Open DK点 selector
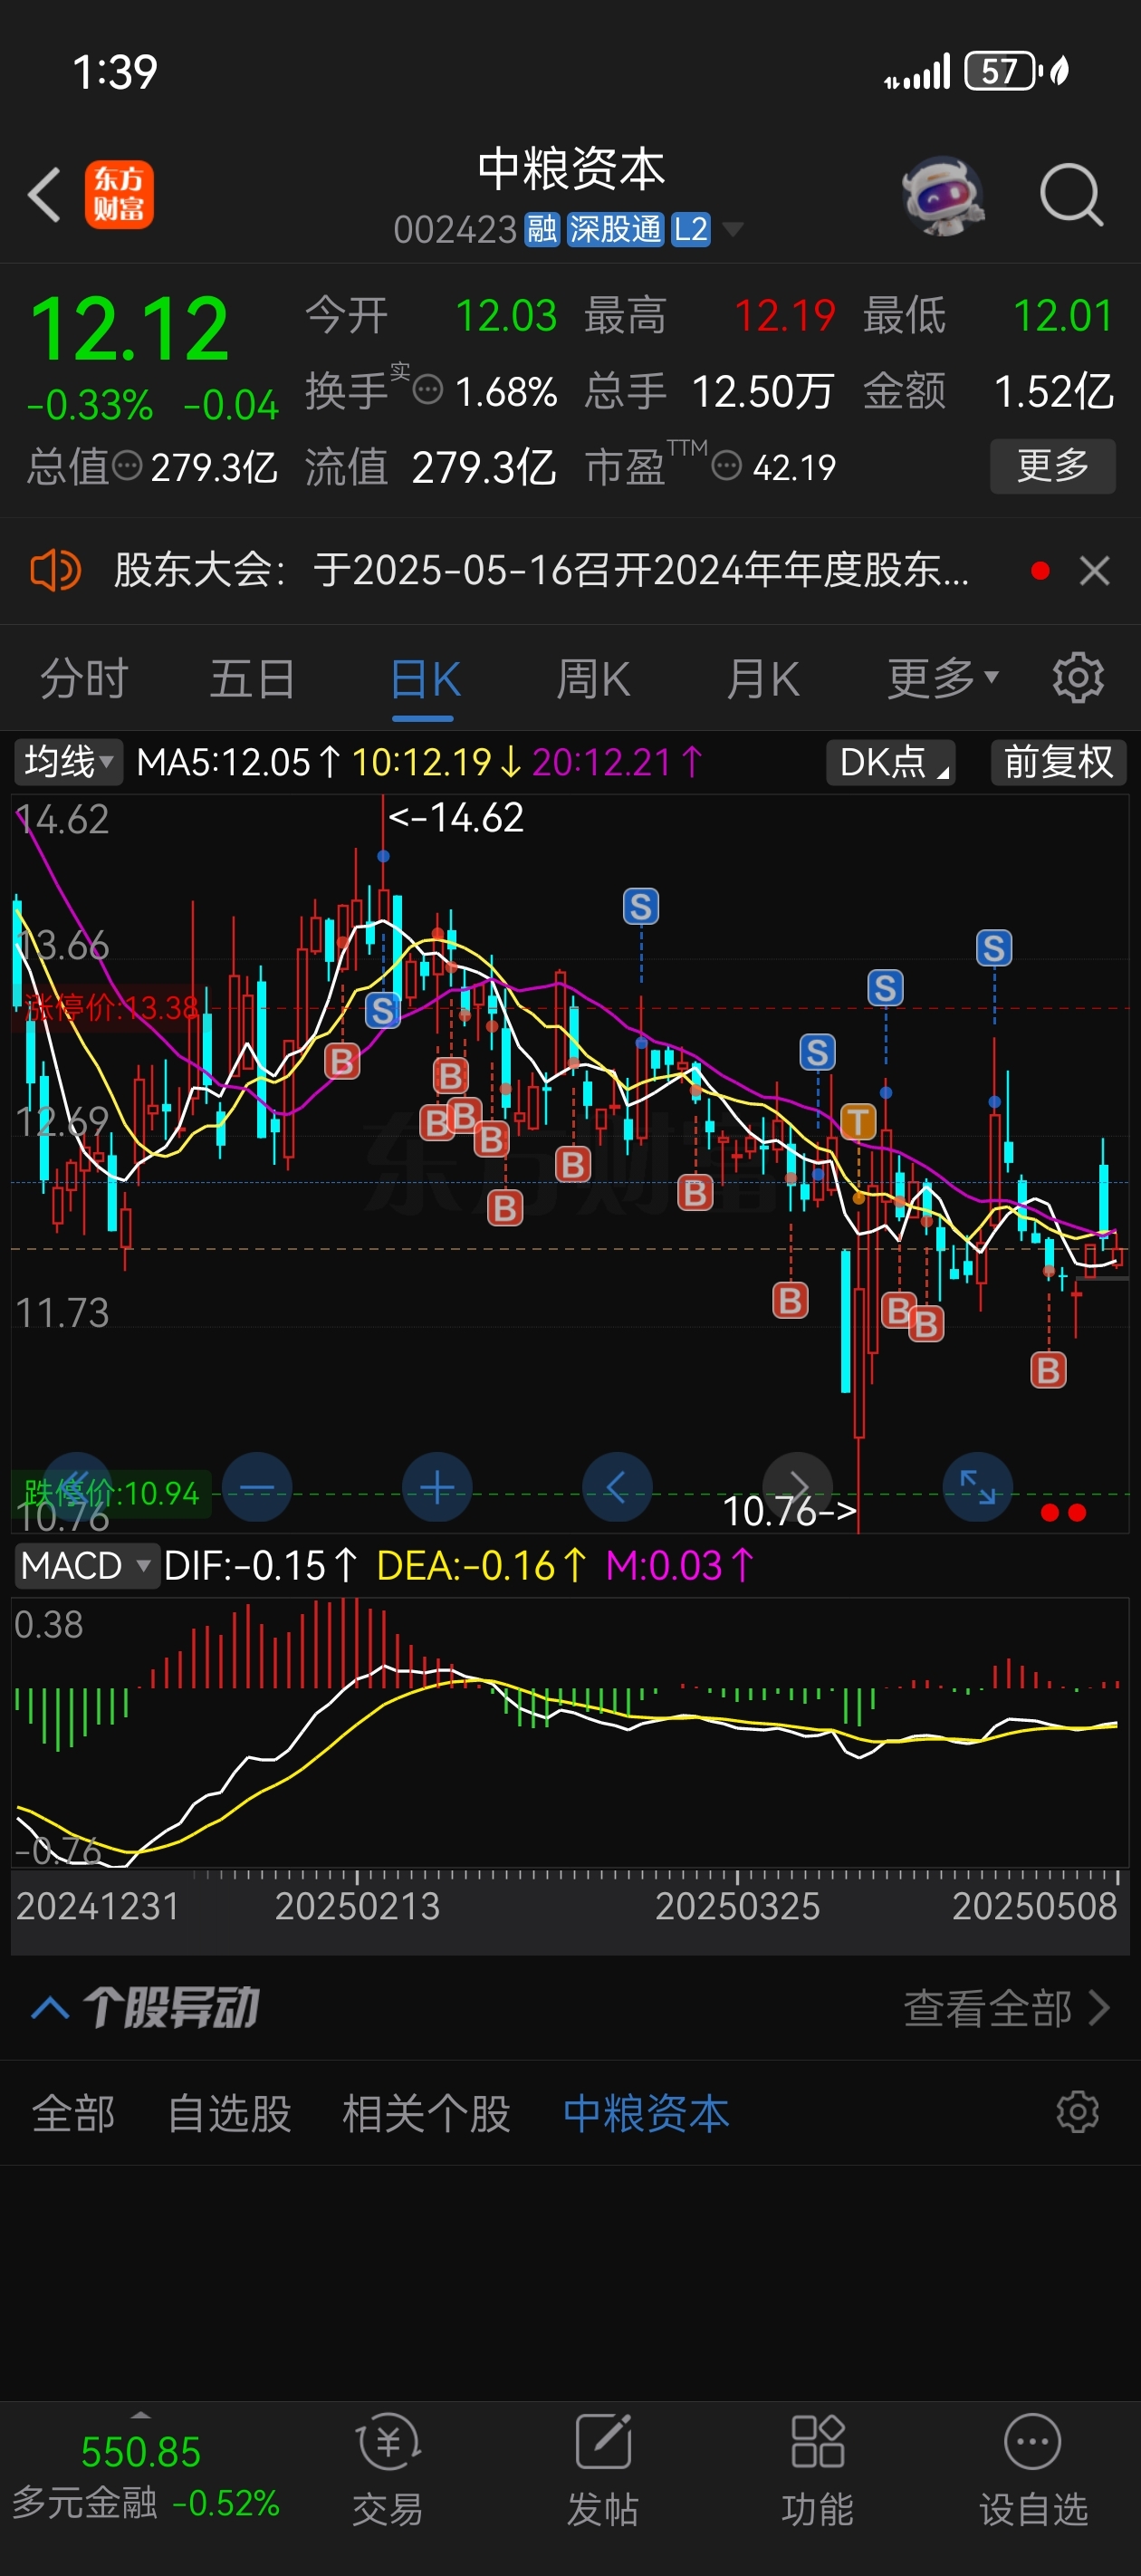The image size is (1141, 2576). coord(891,762)
